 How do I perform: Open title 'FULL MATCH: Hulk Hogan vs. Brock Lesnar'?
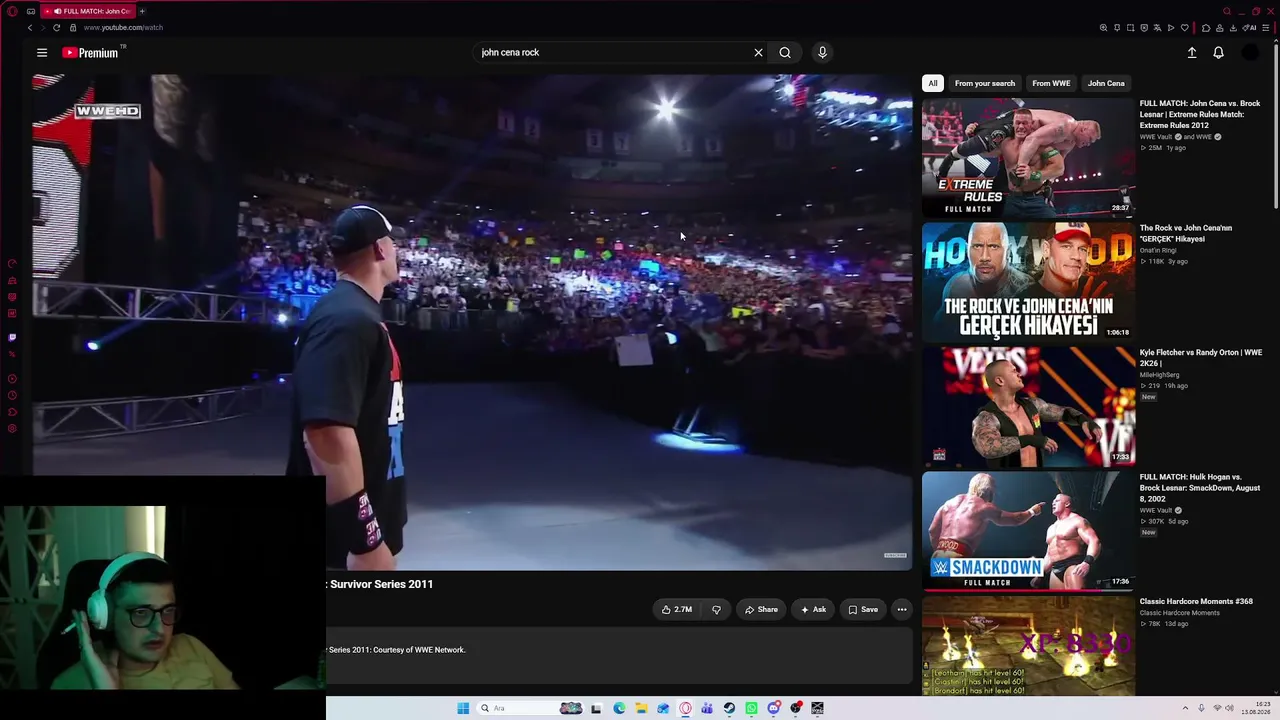1200,488
